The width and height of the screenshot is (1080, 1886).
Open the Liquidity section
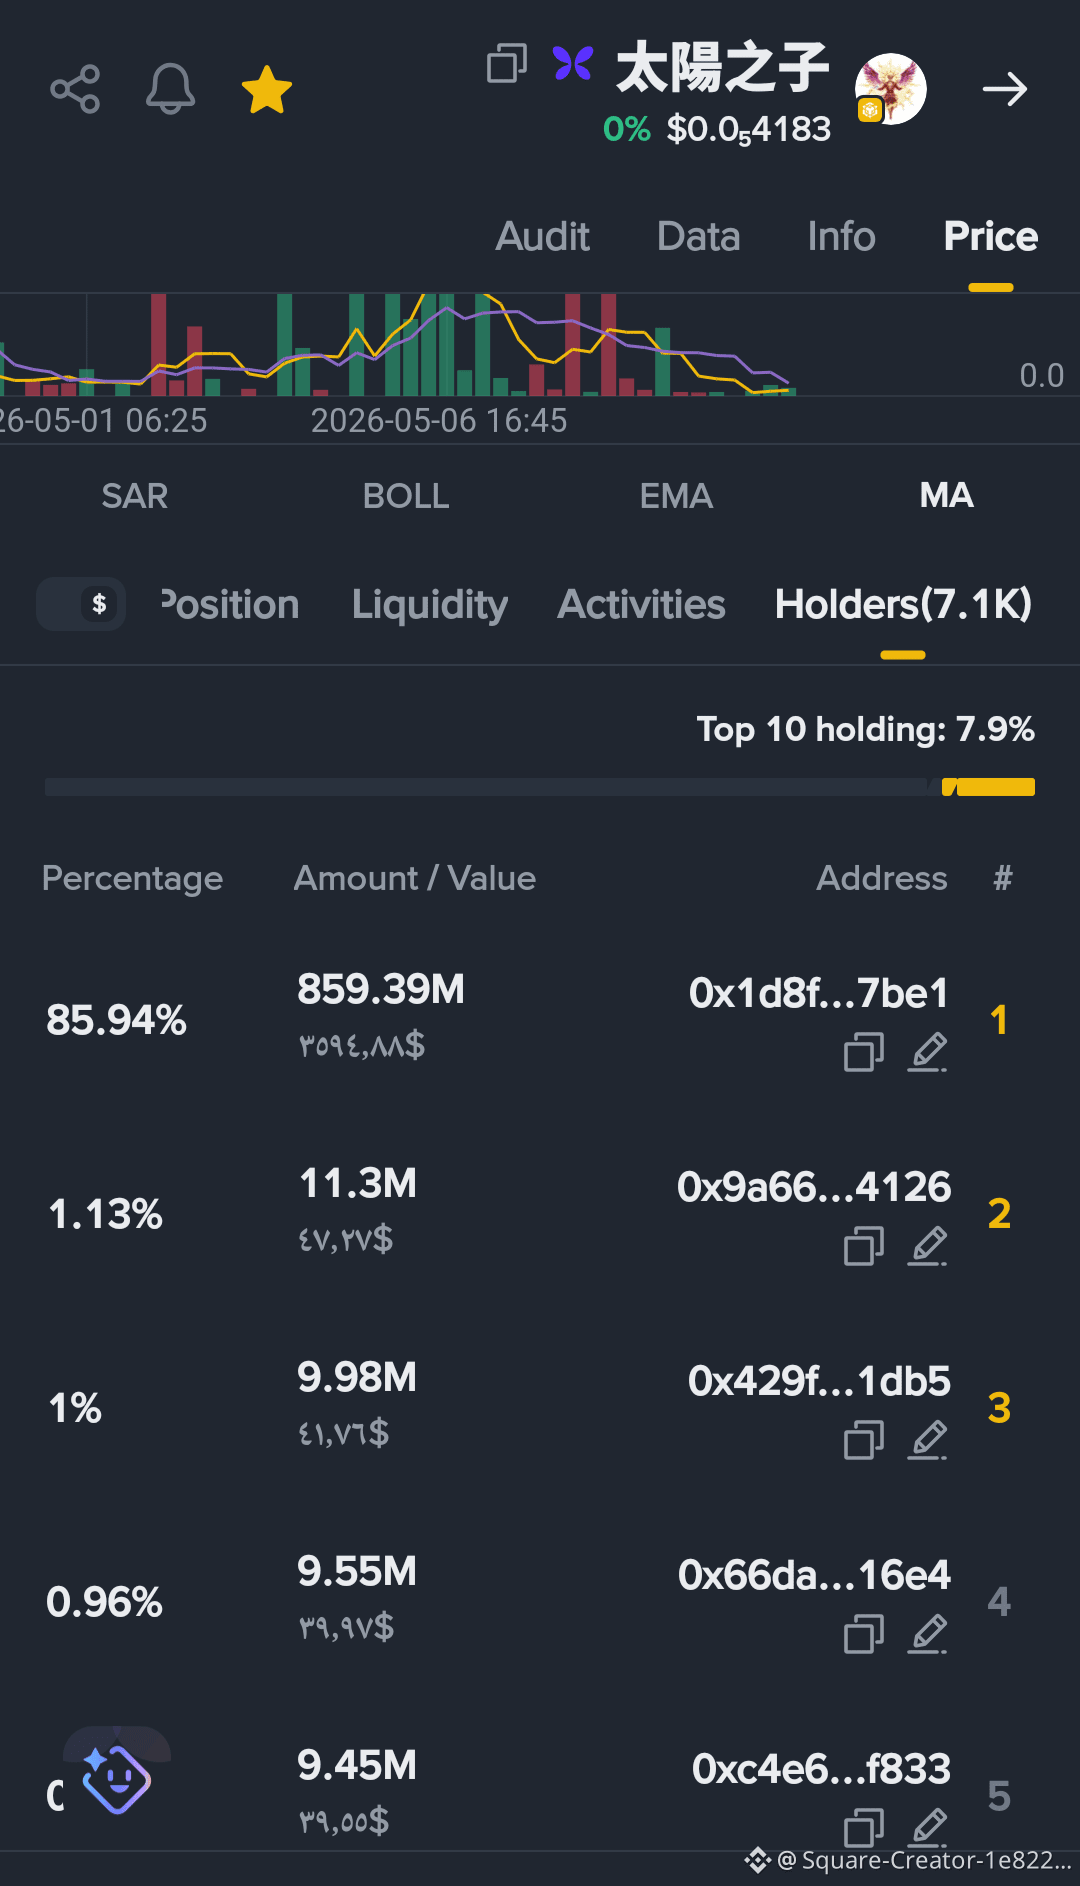click(430, 605)
